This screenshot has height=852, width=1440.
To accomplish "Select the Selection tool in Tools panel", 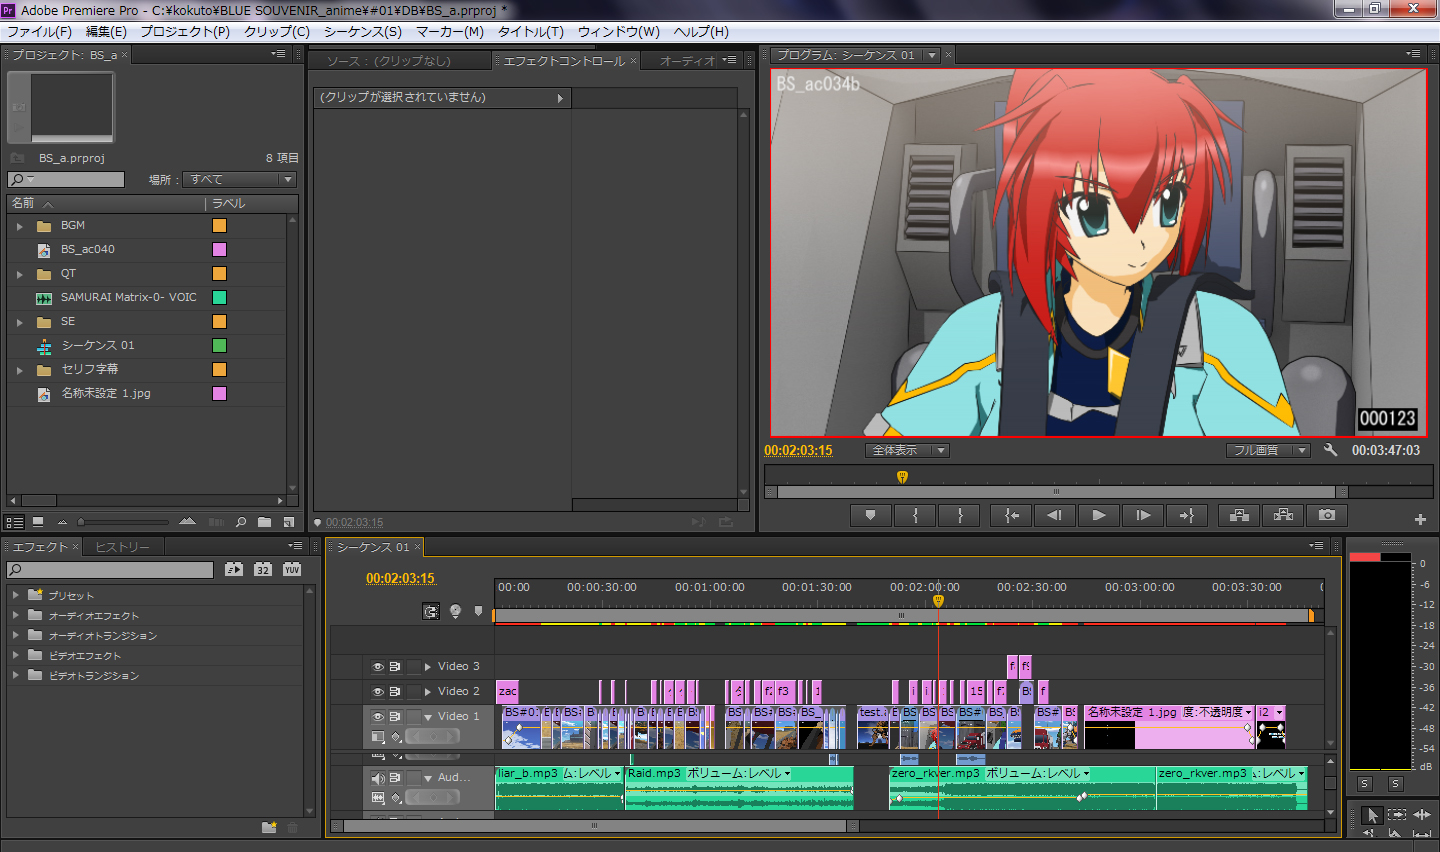I will tap(1372, 815).
